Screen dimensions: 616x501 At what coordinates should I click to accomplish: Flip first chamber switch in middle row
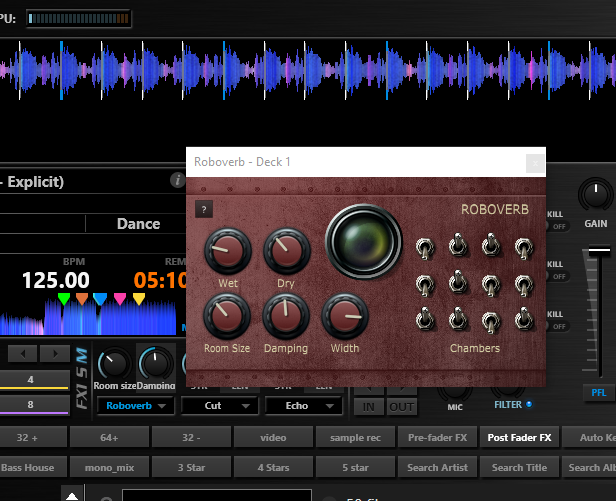425,285
